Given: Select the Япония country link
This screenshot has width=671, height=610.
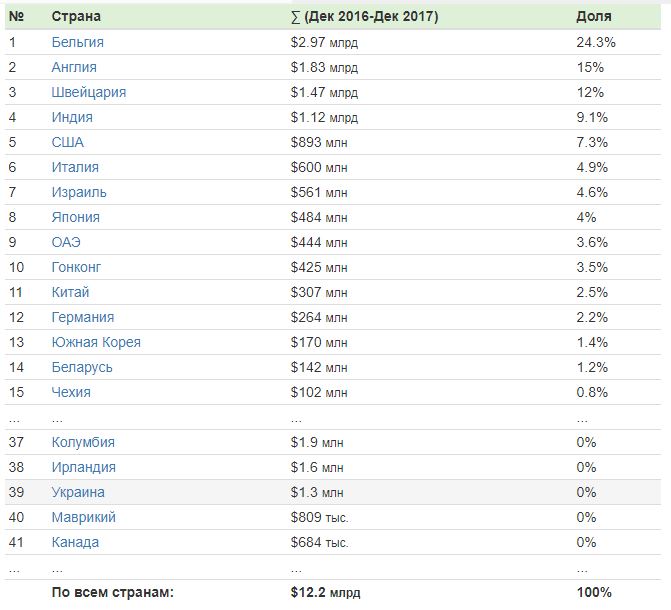Looking at the screenshot, I should pyautogui.click(x=76, y=217).
